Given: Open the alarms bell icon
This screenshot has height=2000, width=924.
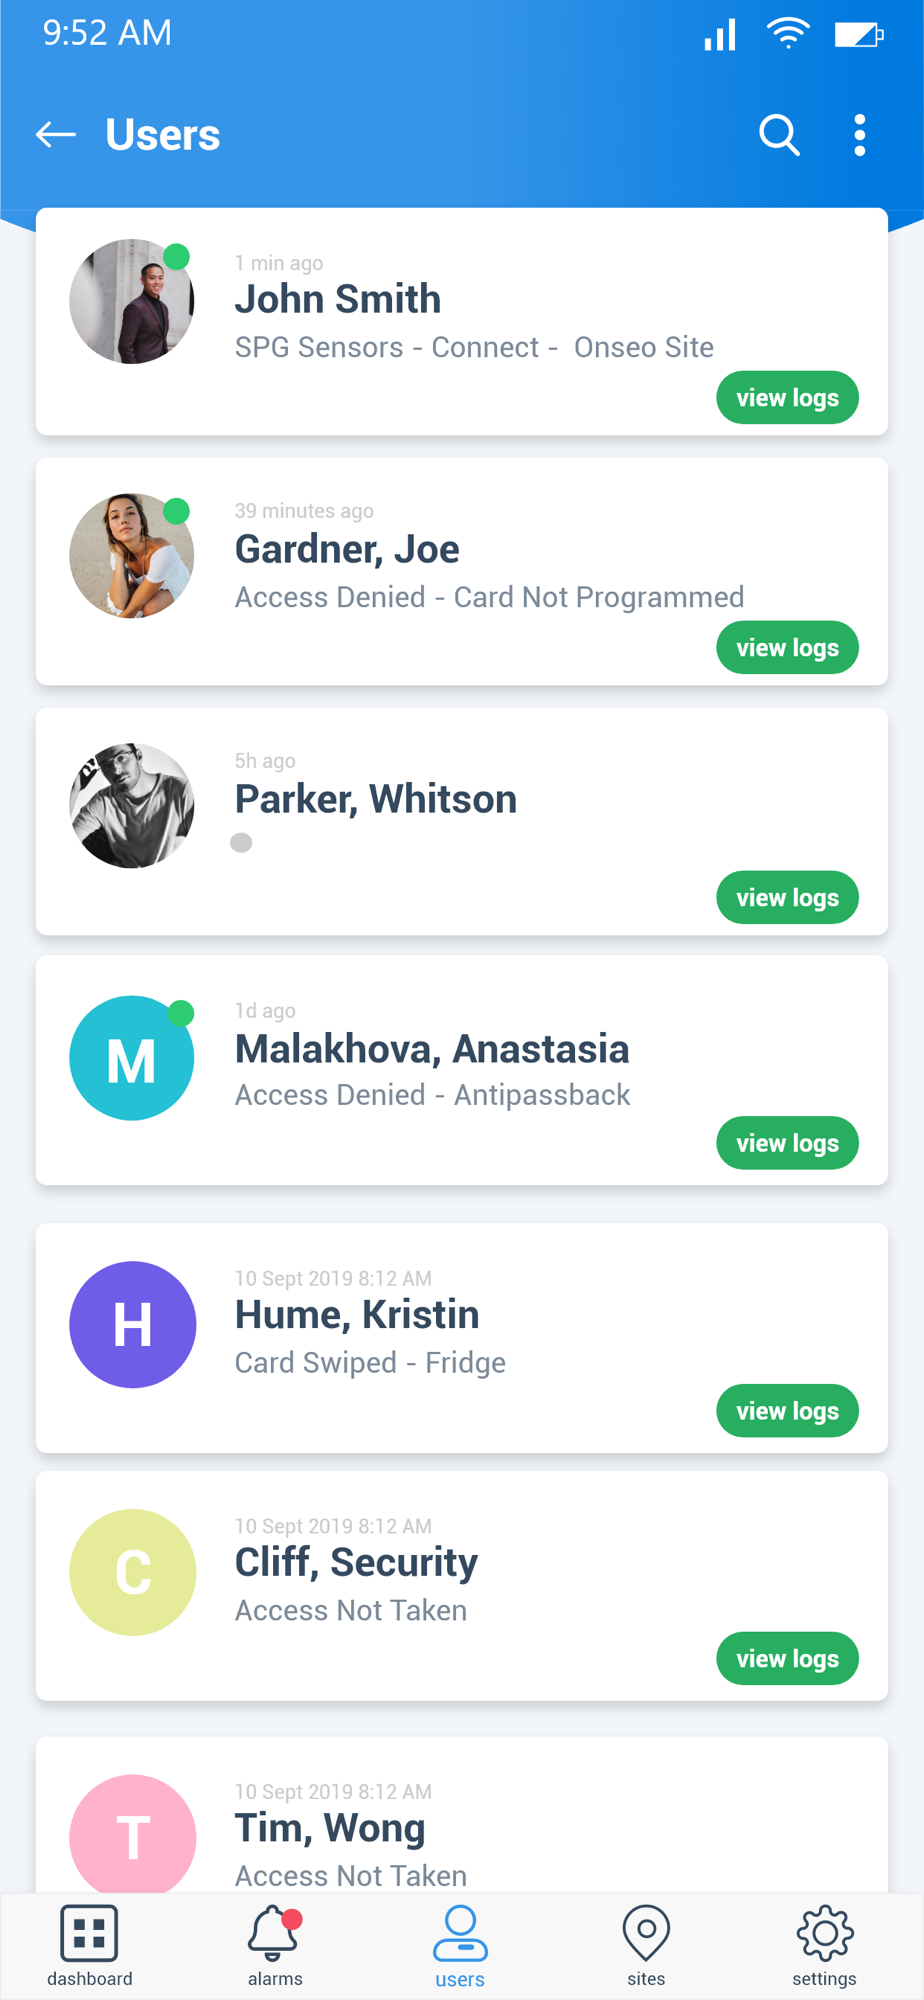Looking at the screenshot, I should [274, 1946].
